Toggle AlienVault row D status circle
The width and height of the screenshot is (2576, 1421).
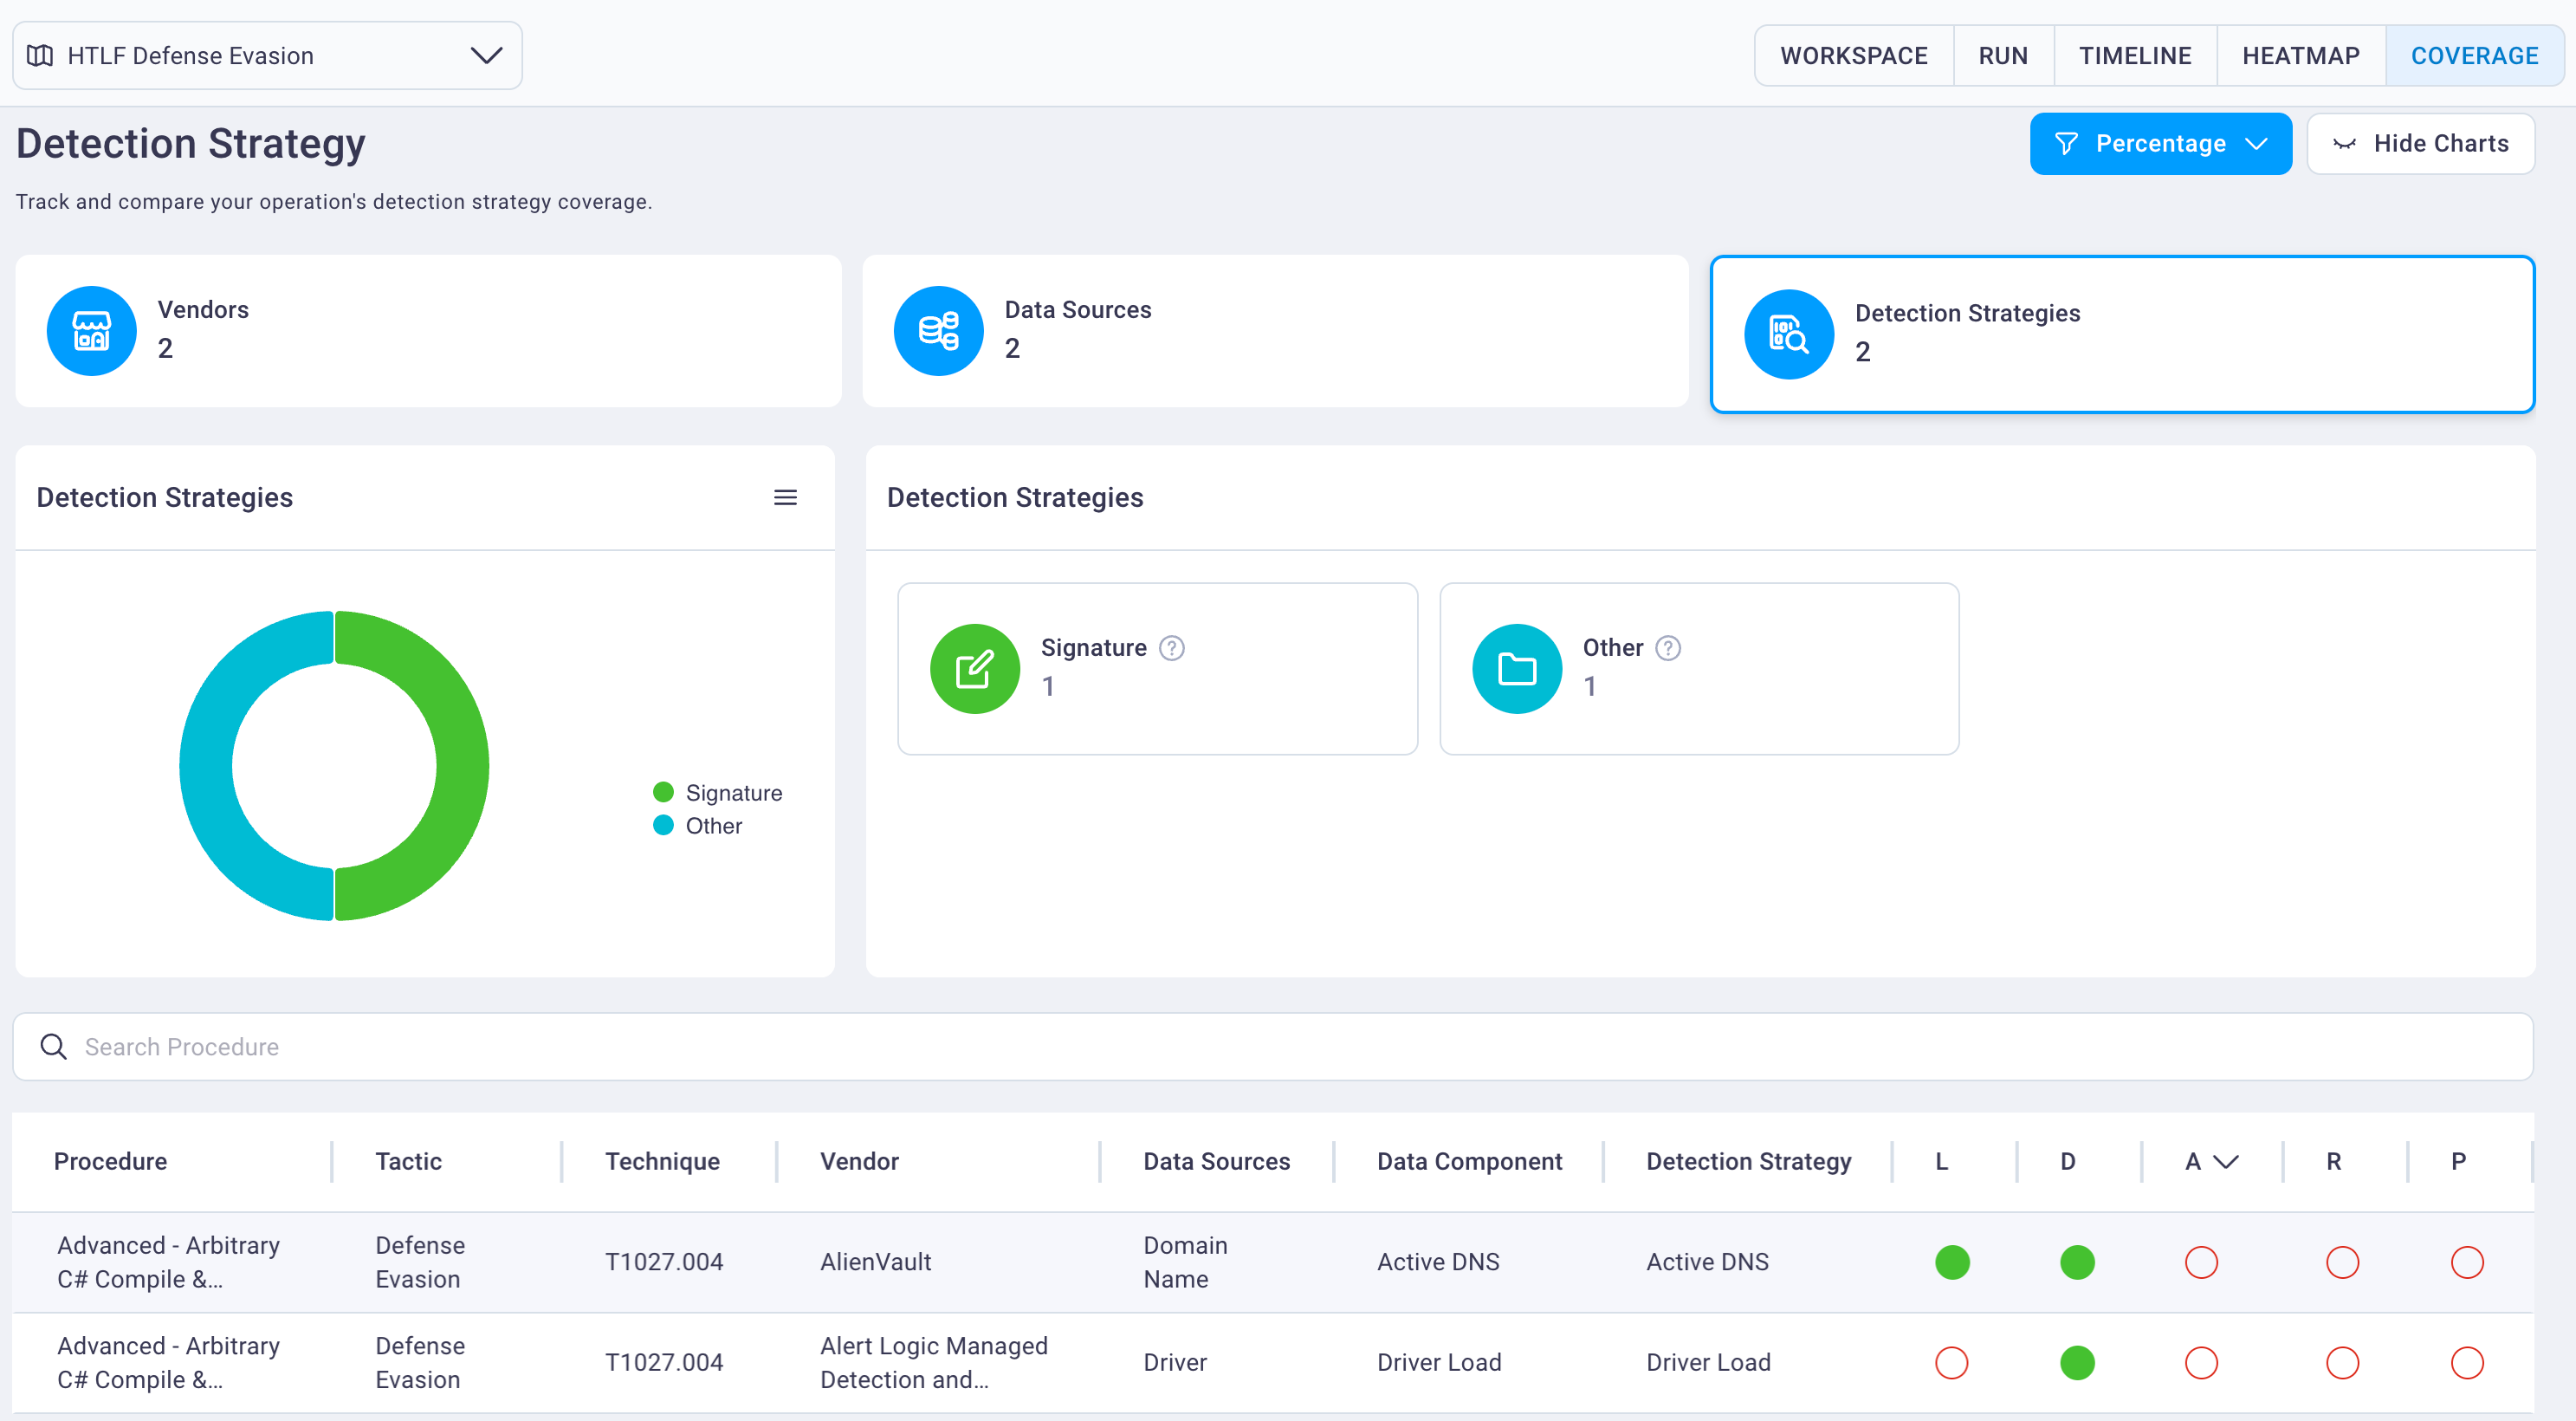pos(2076,1262)
